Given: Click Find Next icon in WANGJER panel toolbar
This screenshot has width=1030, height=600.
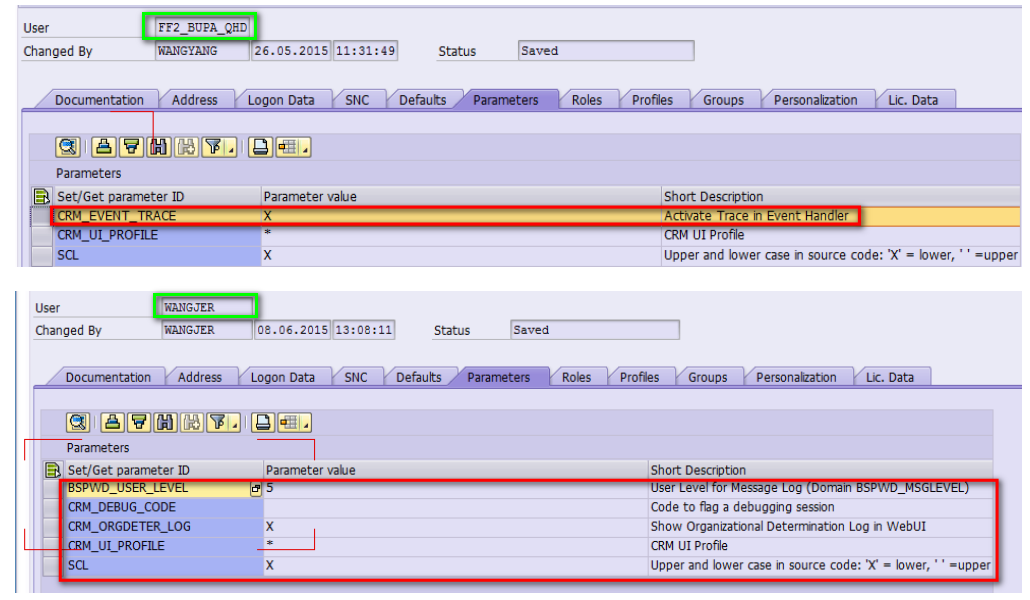Looking at the screenshot, I should (191, 422).
